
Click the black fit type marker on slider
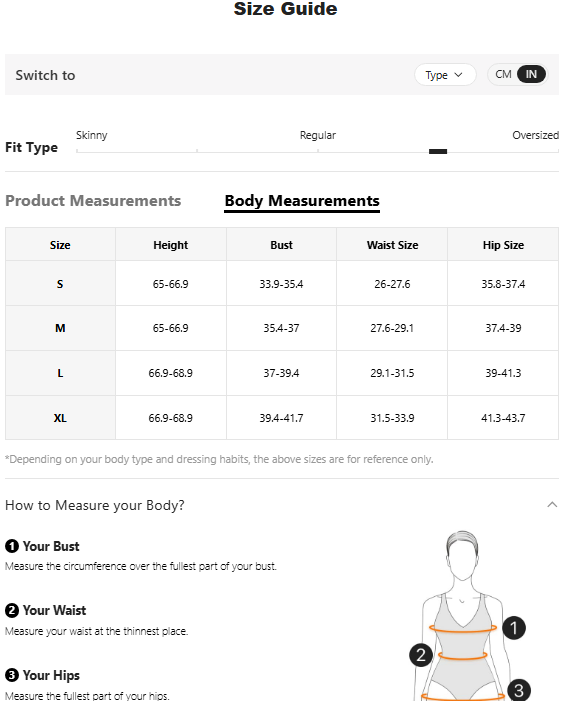(438, 151)
